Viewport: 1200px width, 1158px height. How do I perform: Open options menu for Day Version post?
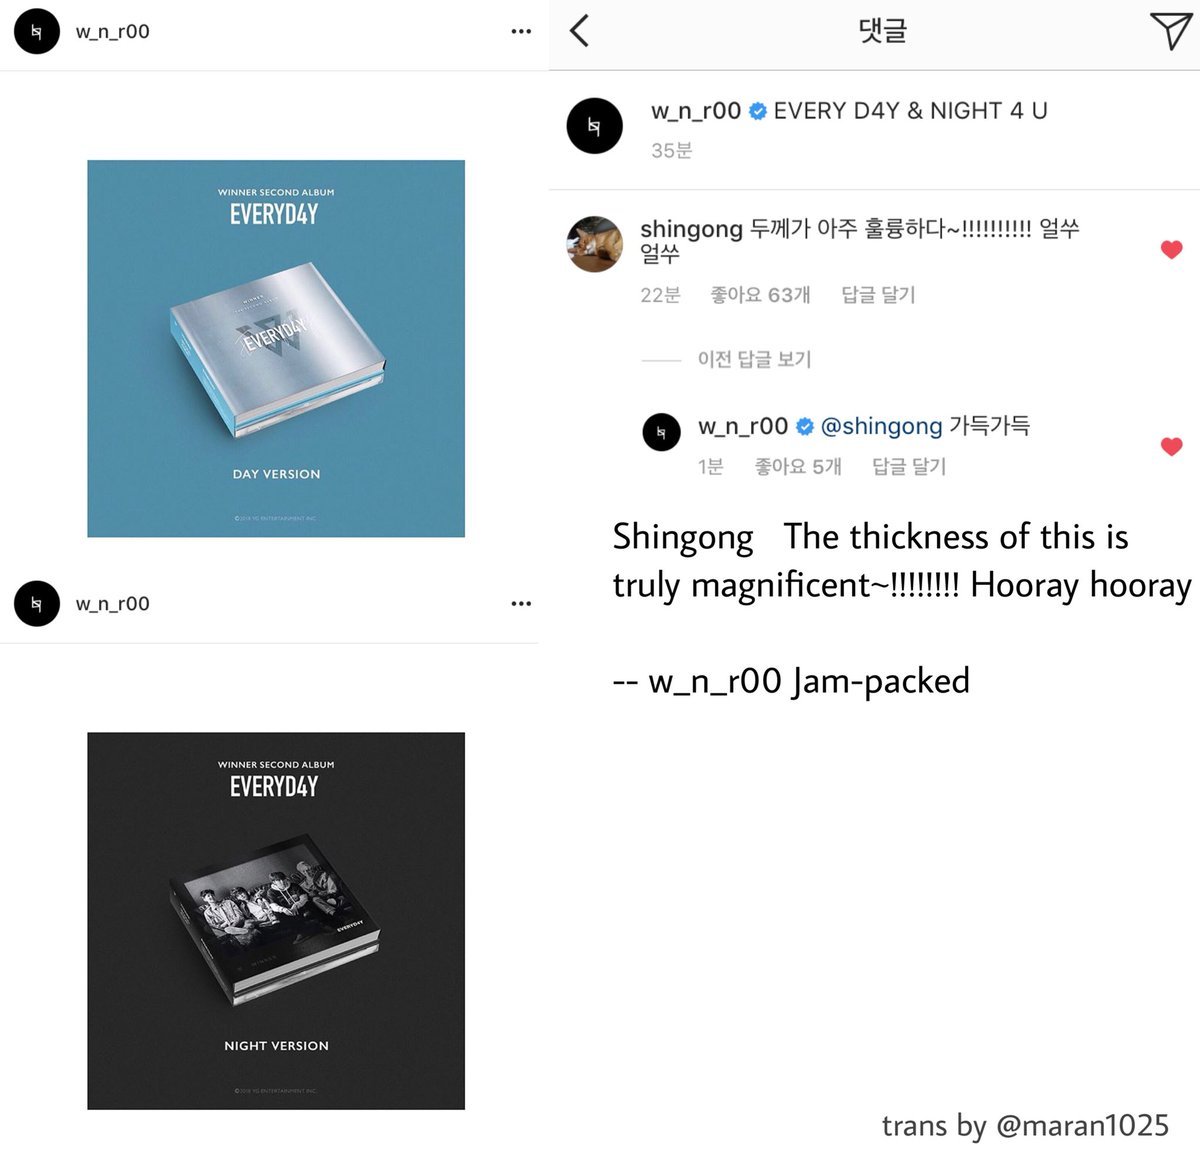click(x=521, y=32)
